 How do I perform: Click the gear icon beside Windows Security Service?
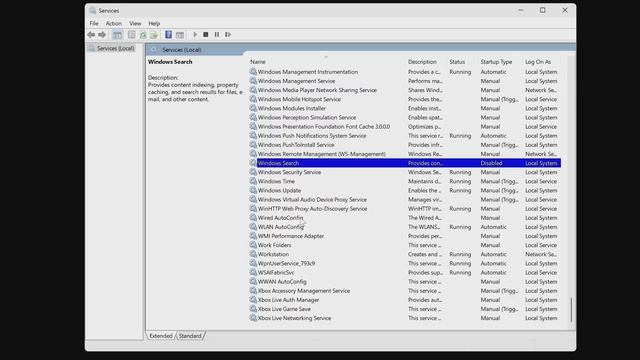[253, 172]
